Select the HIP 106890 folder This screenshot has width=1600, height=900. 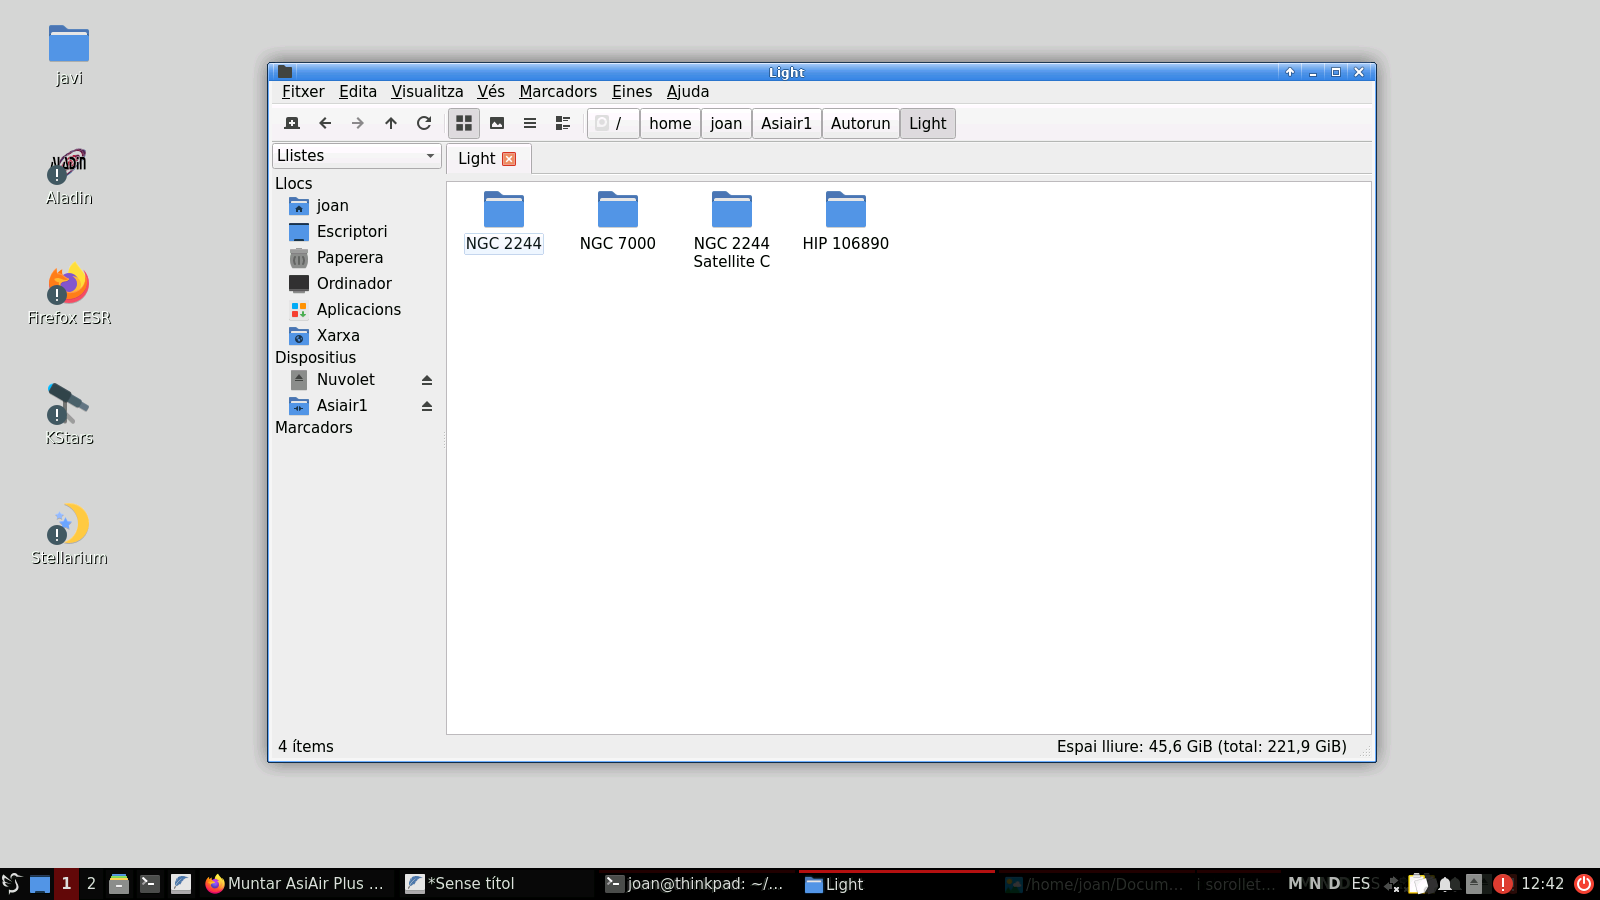tap(845, 222)
